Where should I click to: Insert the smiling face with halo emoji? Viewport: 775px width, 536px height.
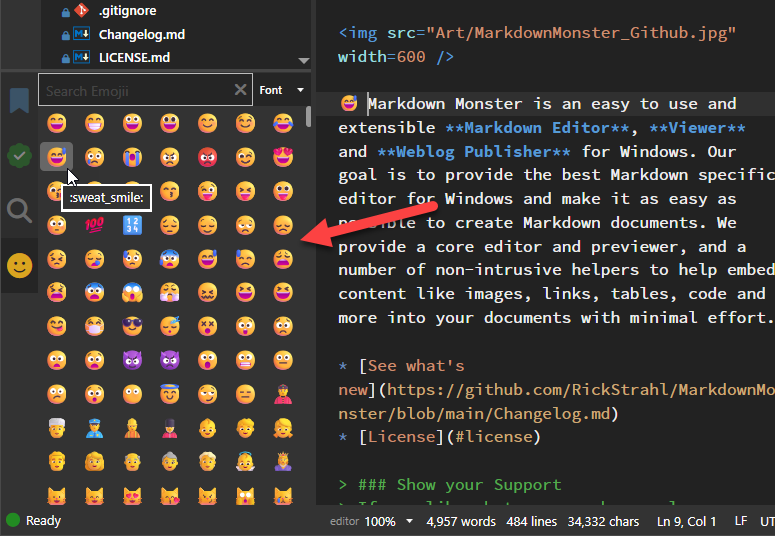point(170,394)
